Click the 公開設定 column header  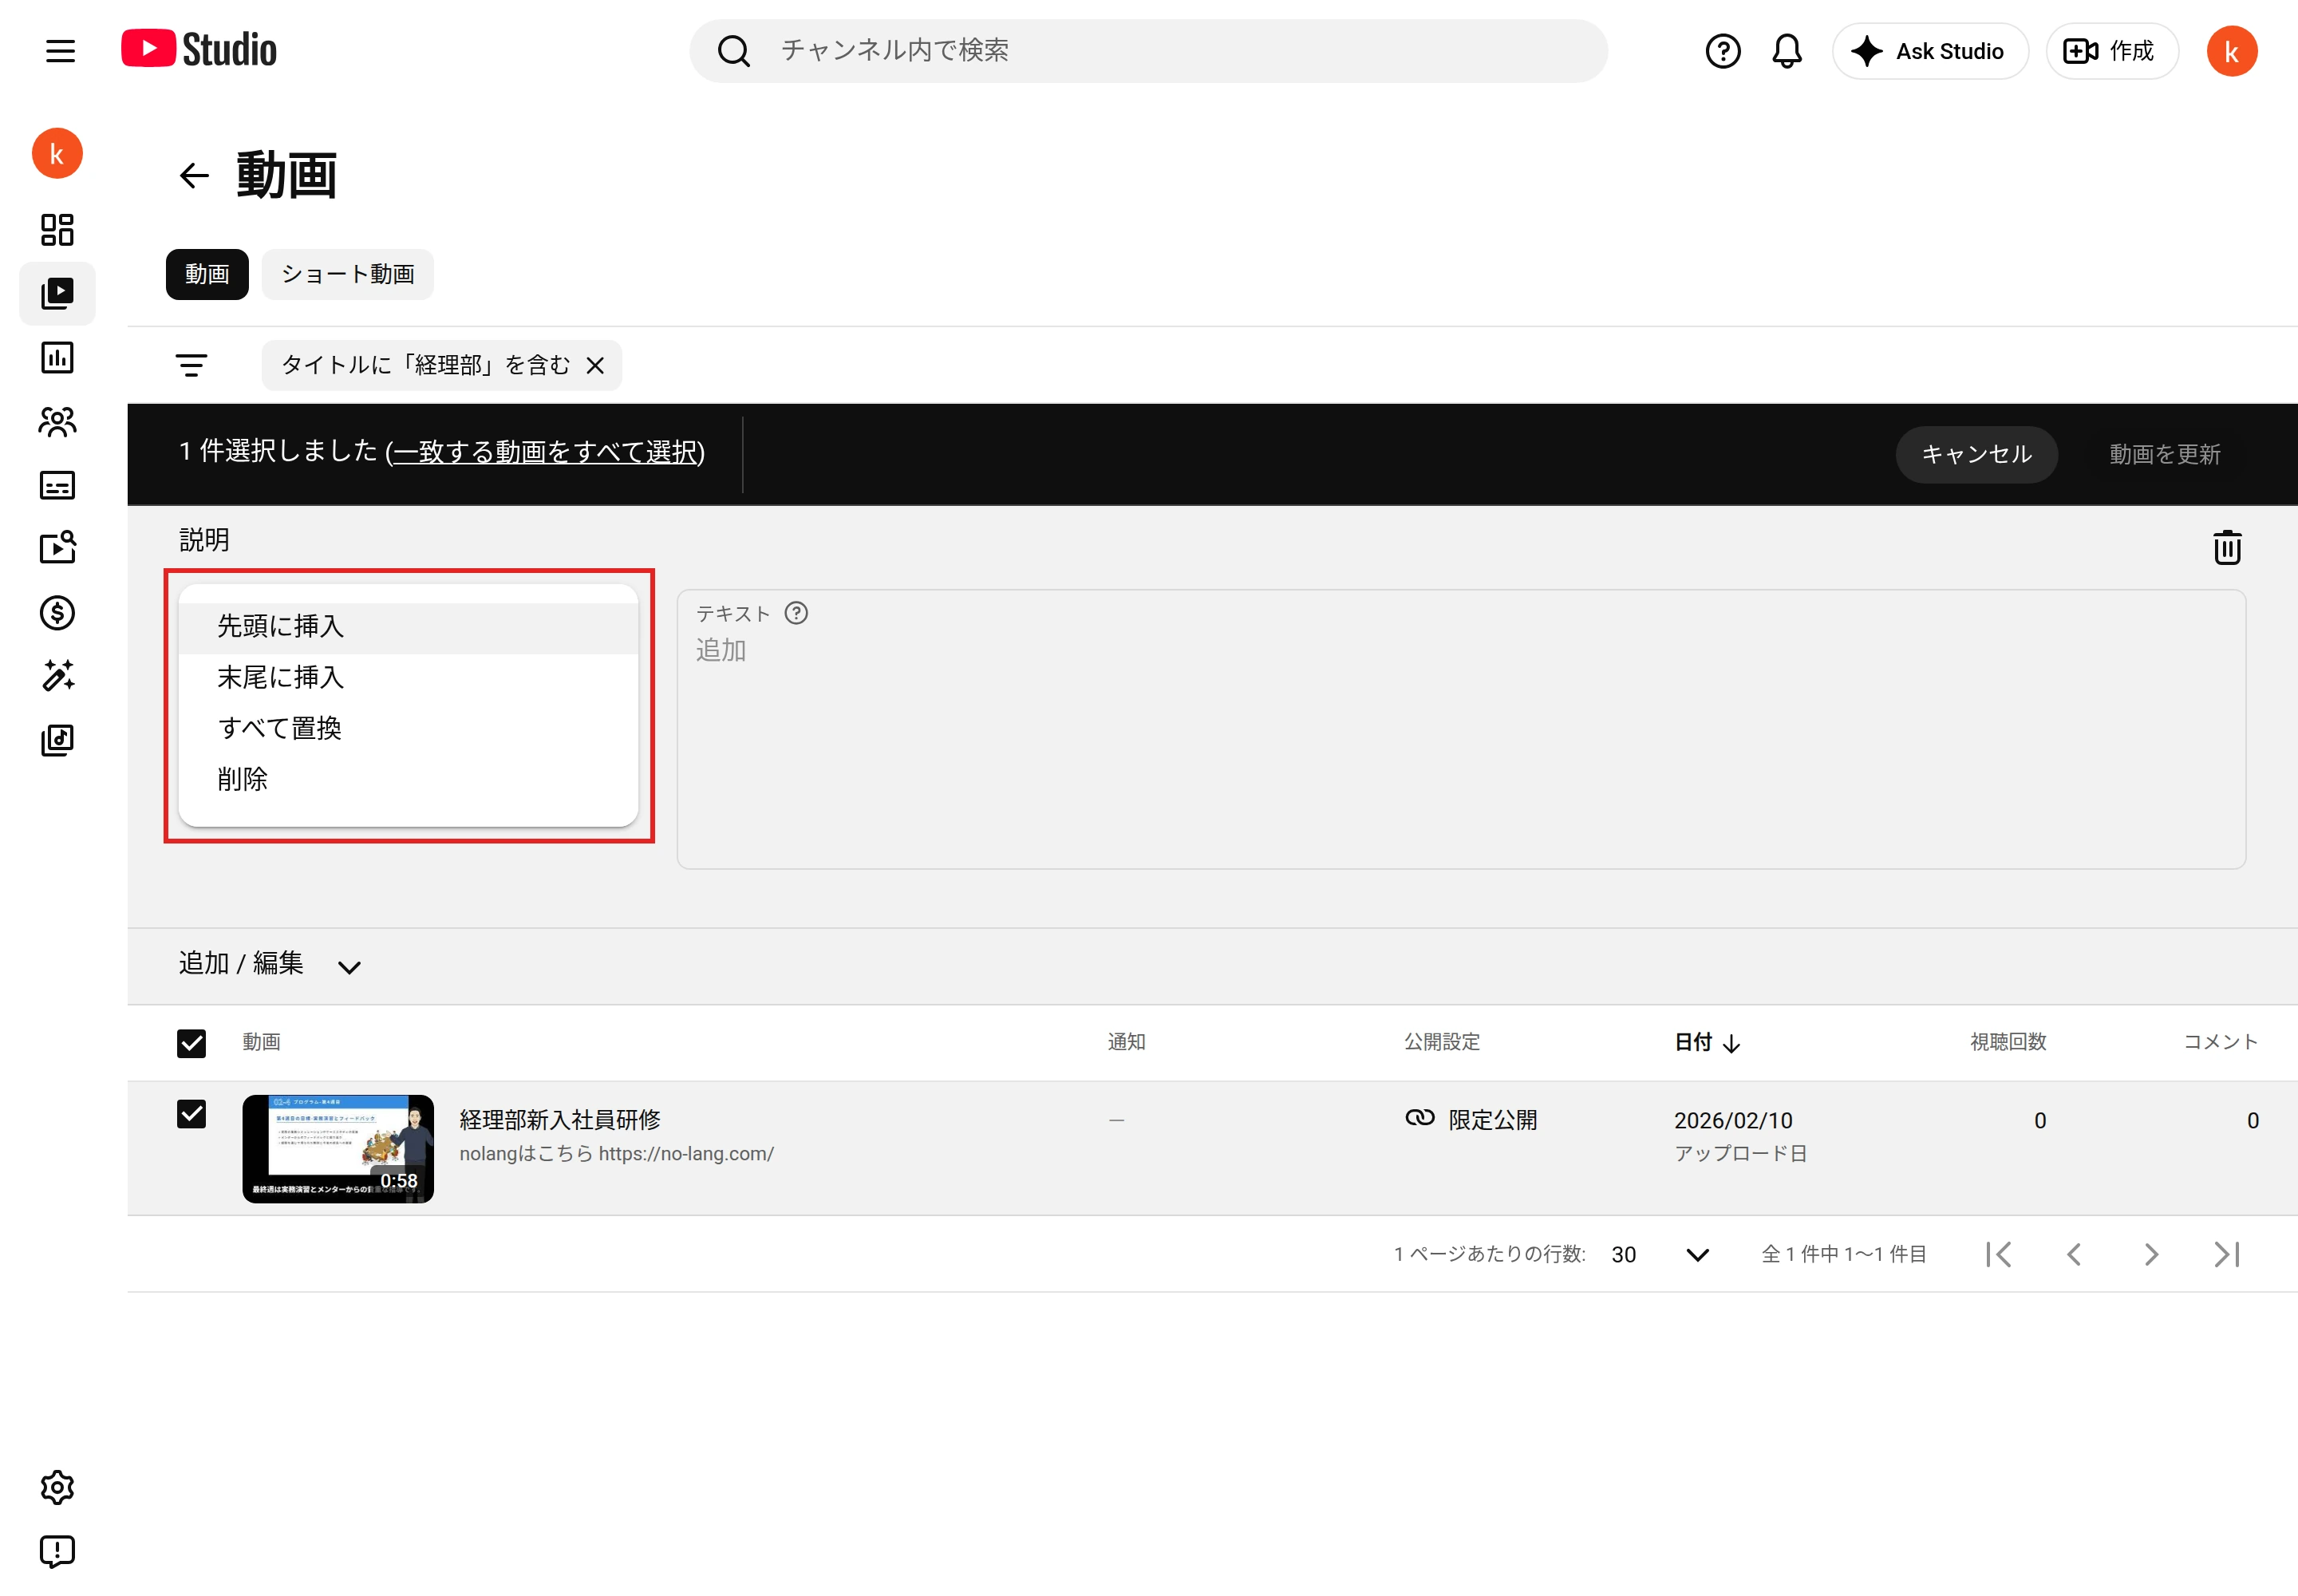click(x=1441, y=1042)
